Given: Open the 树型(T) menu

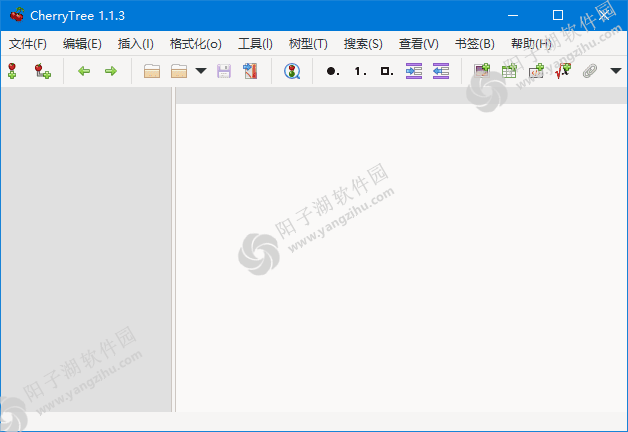Looking at the screenshot, I should click(308, 44).
